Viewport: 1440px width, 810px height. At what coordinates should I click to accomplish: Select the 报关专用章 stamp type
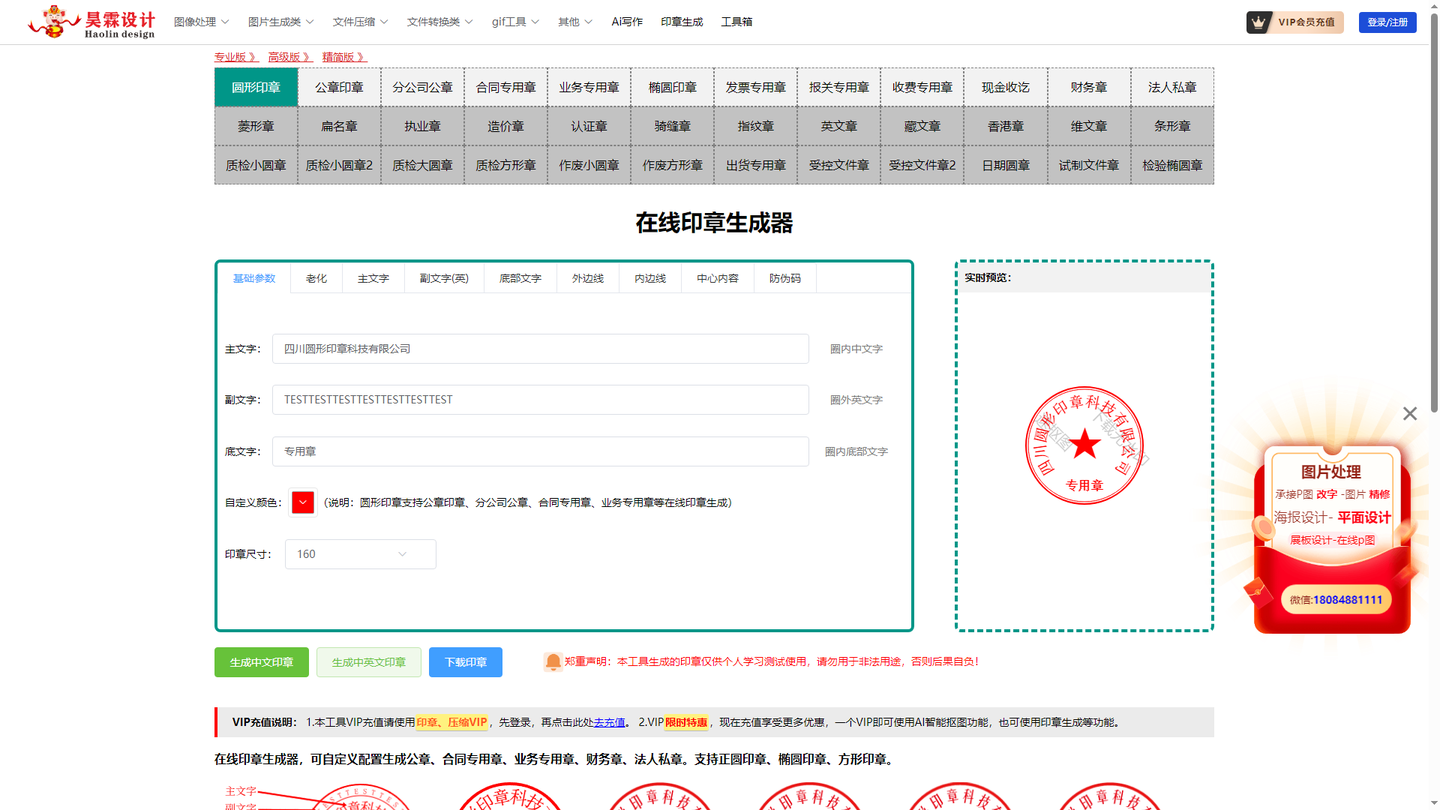tap(839, 87)
